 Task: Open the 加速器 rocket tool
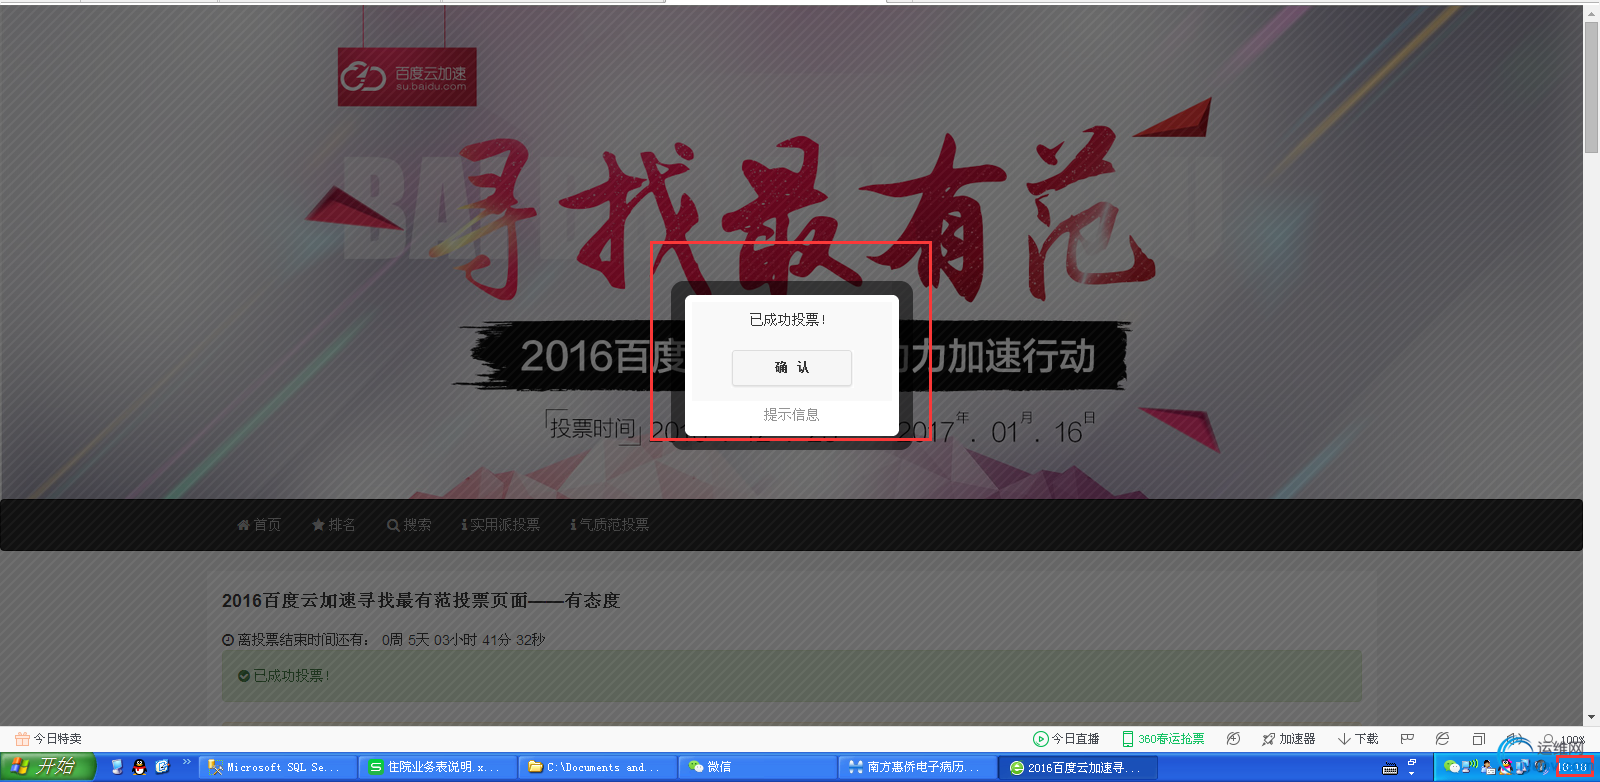(1289, 739)
